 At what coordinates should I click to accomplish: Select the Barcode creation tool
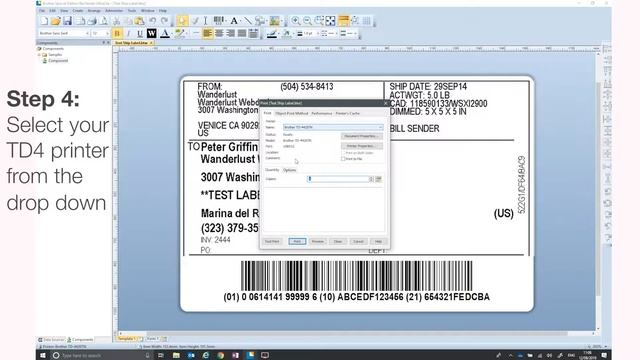(x=219, y=21)
